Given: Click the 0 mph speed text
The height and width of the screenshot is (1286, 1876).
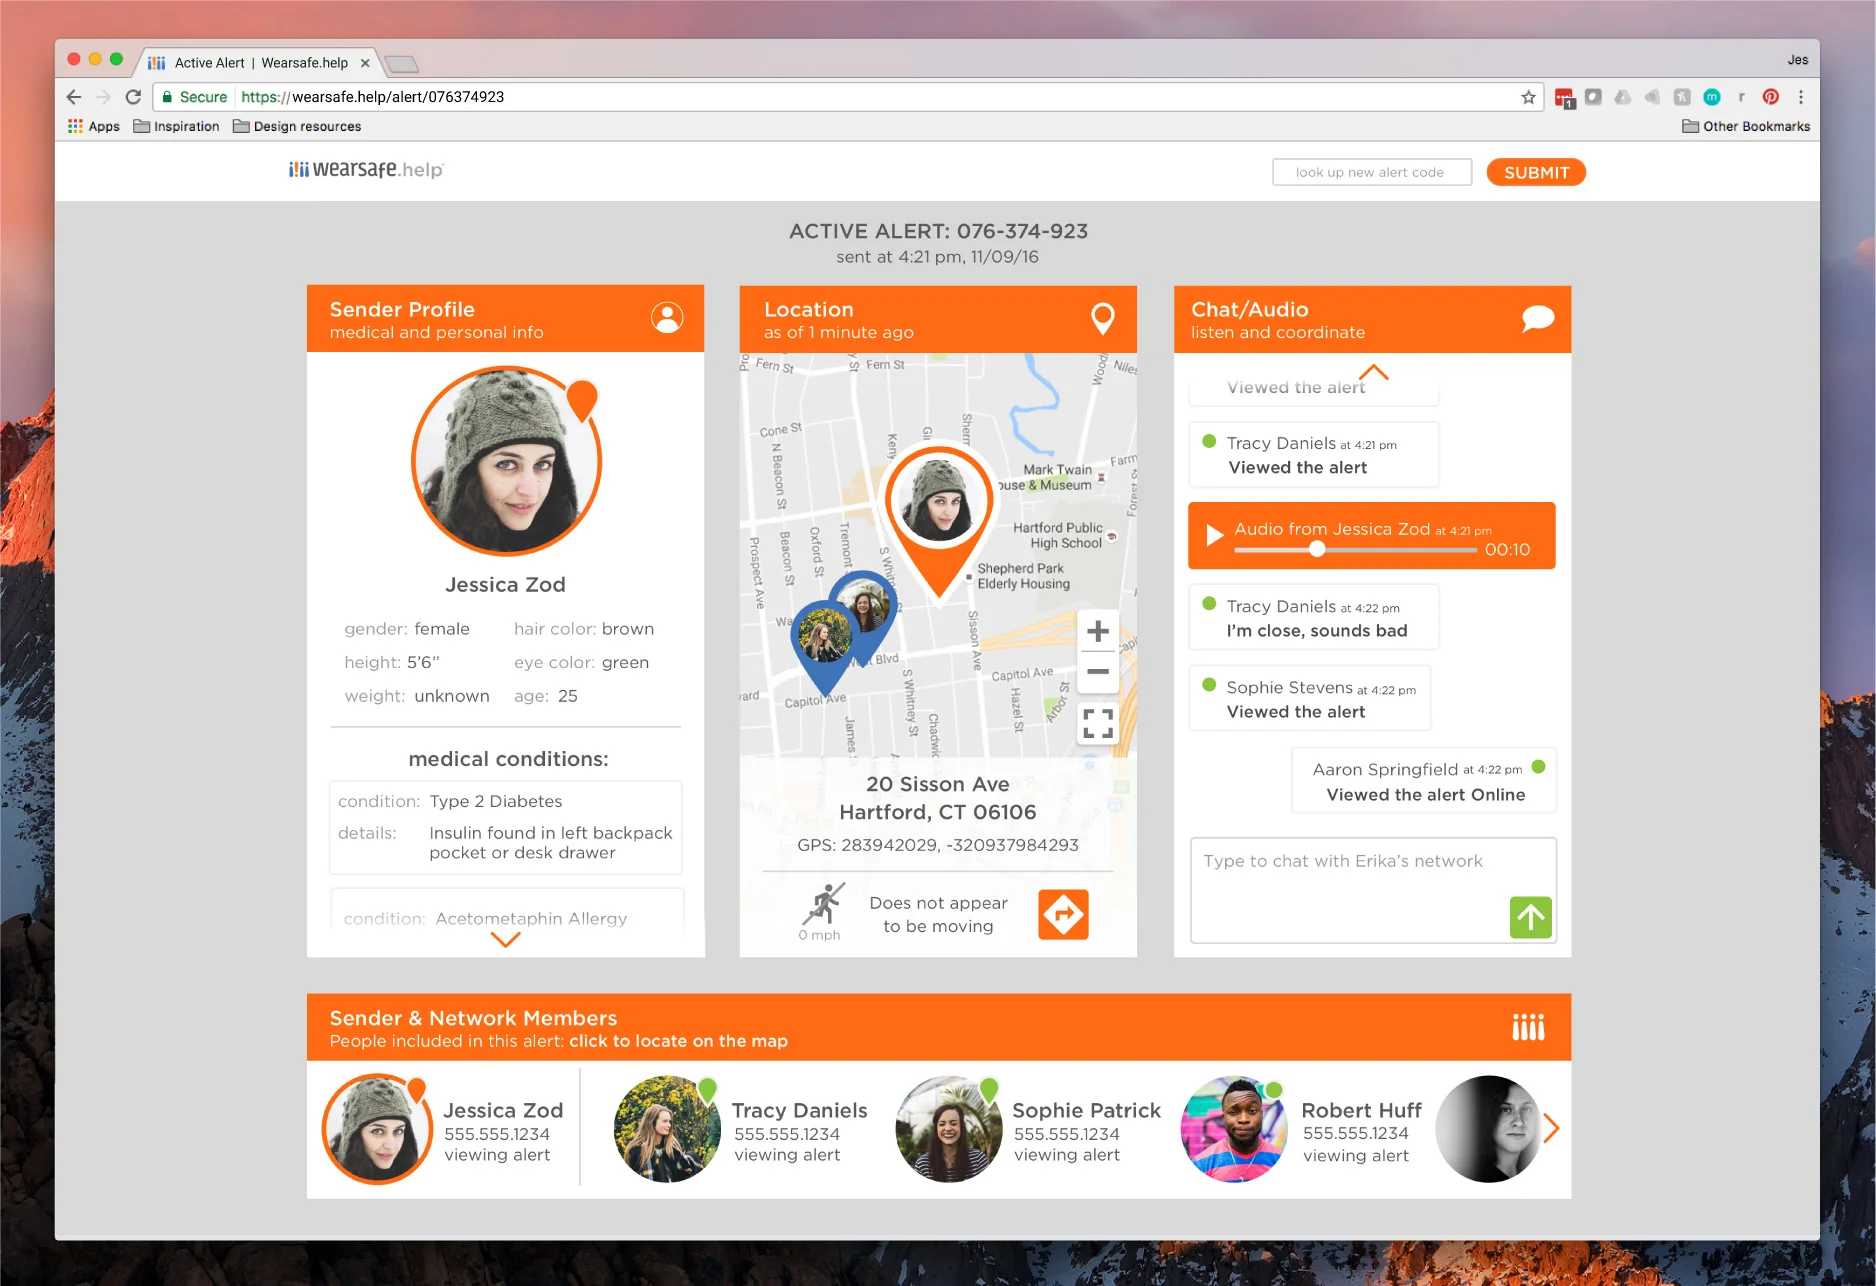Looking at the screenshot, I should pyautogui.click(x=819, y=935).
